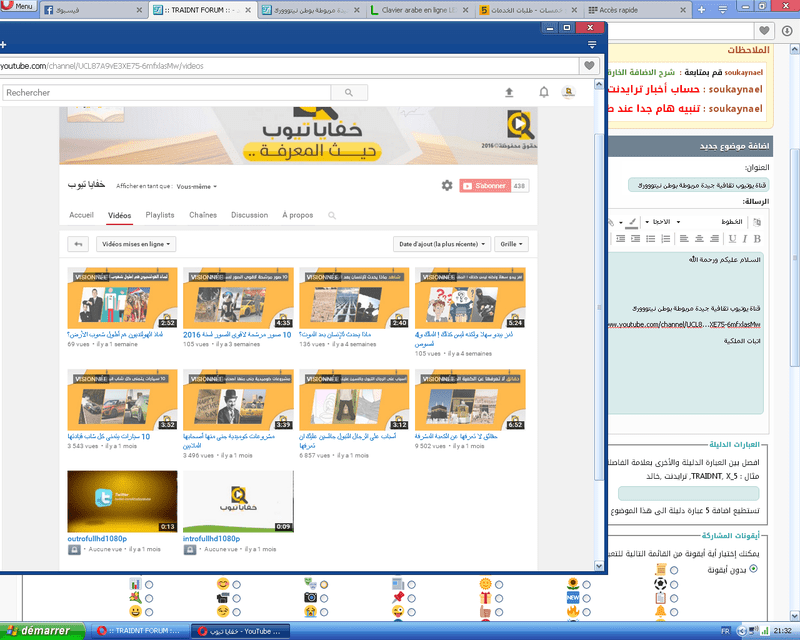800x640 pixels.
Task: Click the YouTube account avatar icon
Action: [x=568, y=92]
